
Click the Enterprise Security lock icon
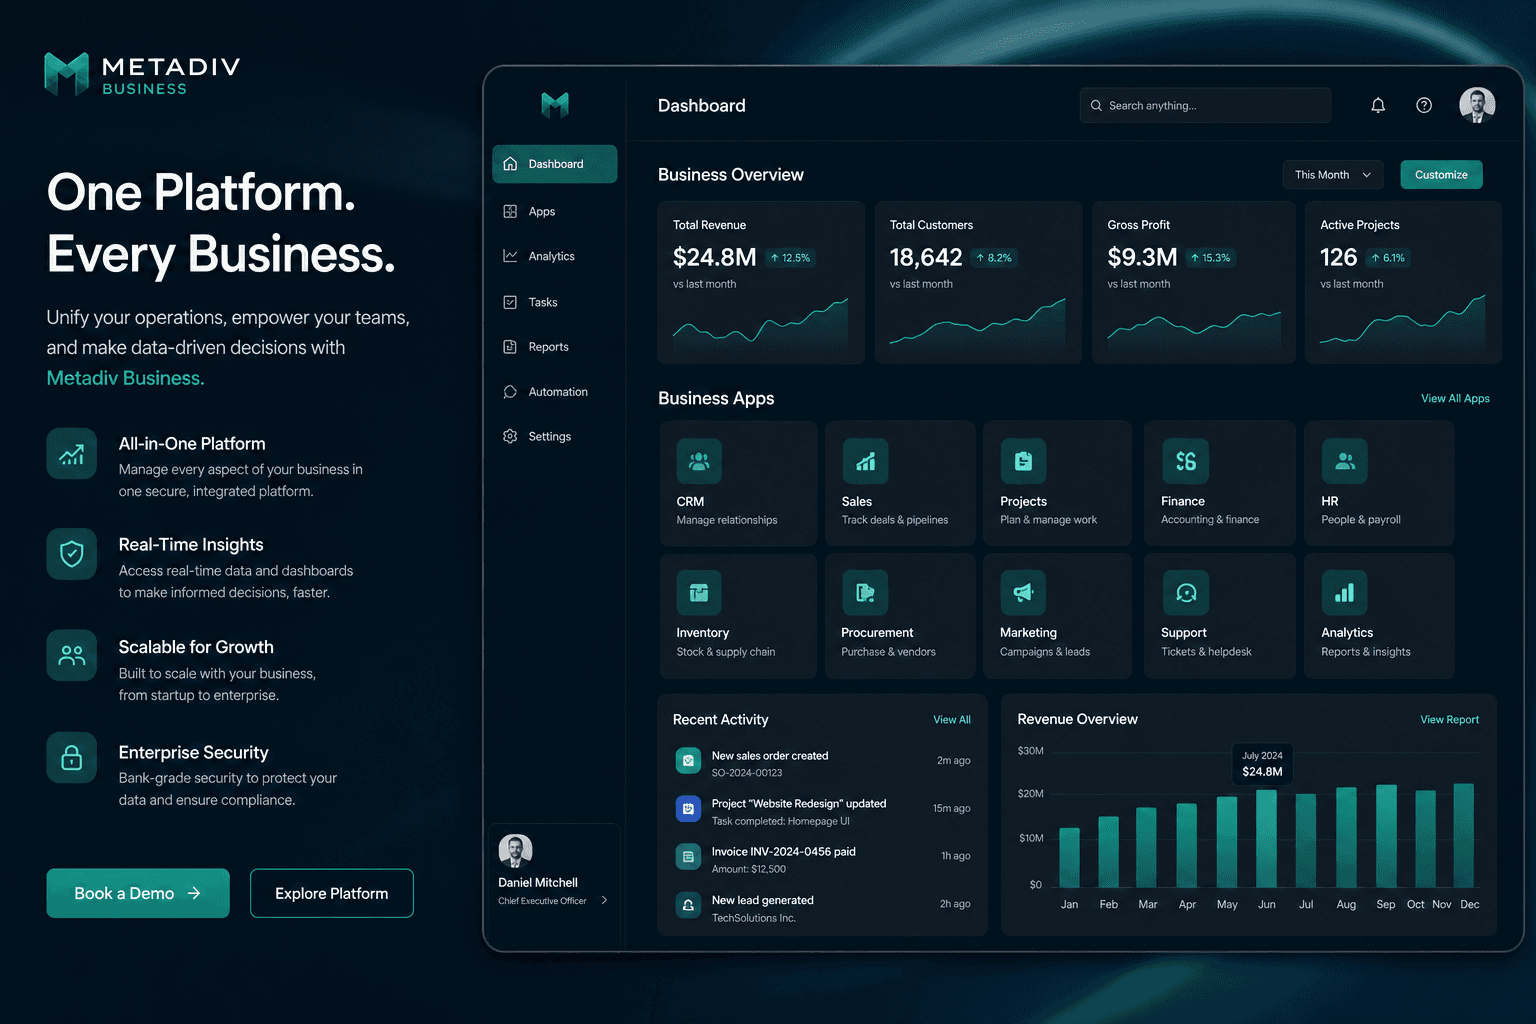(x=72, y=757)
